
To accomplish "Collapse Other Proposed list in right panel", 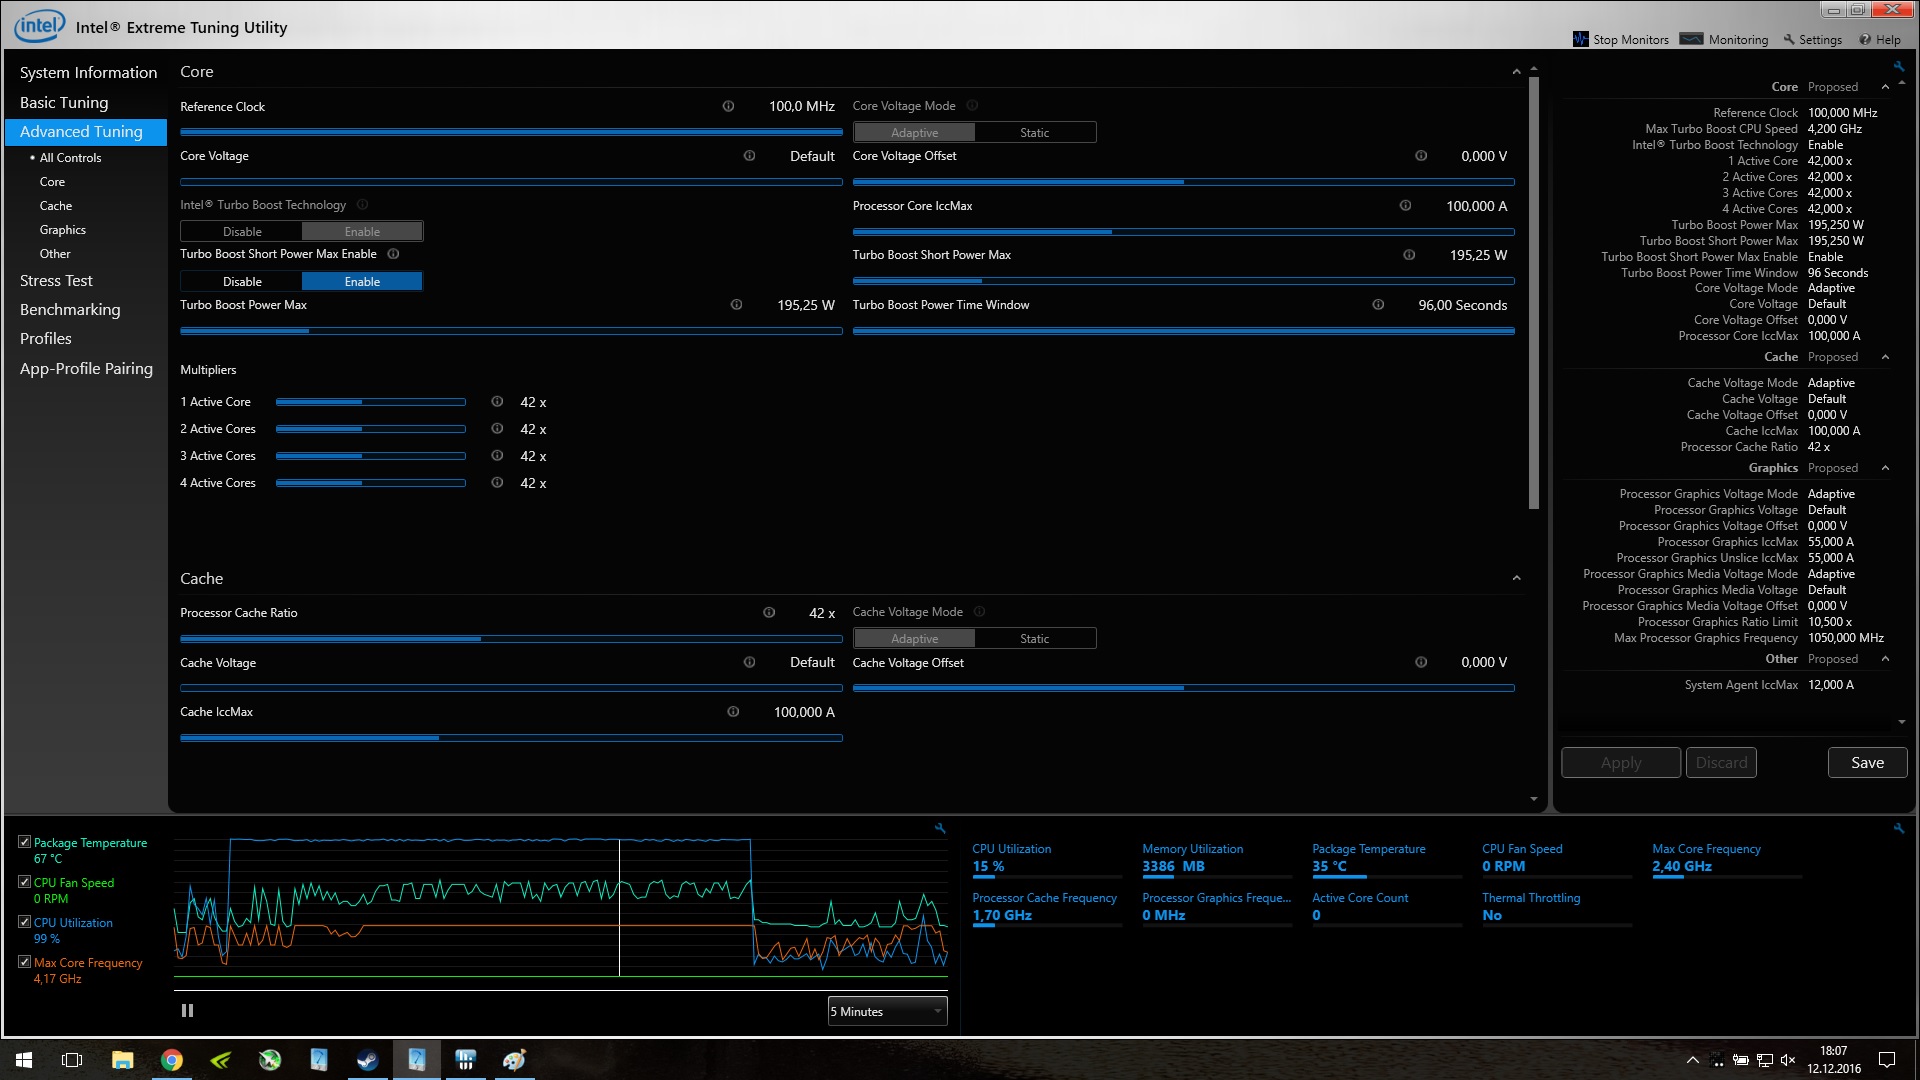I will coord(1885,659).
